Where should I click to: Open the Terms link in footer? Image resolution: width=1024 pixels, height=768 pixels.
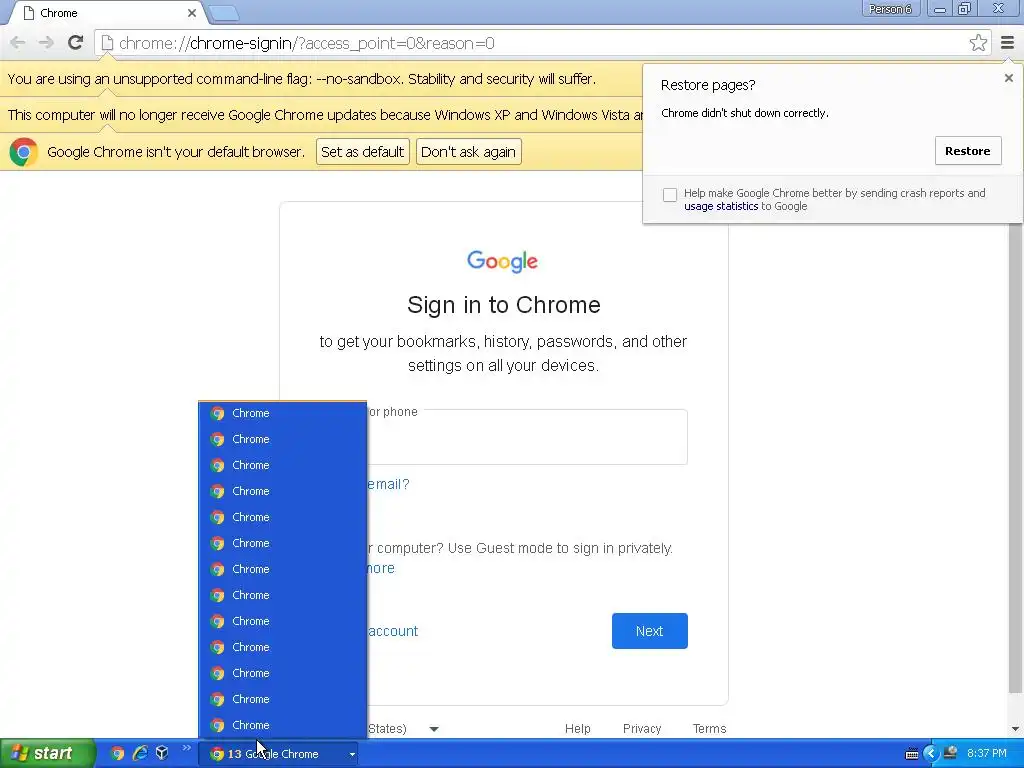coord(709,729)
